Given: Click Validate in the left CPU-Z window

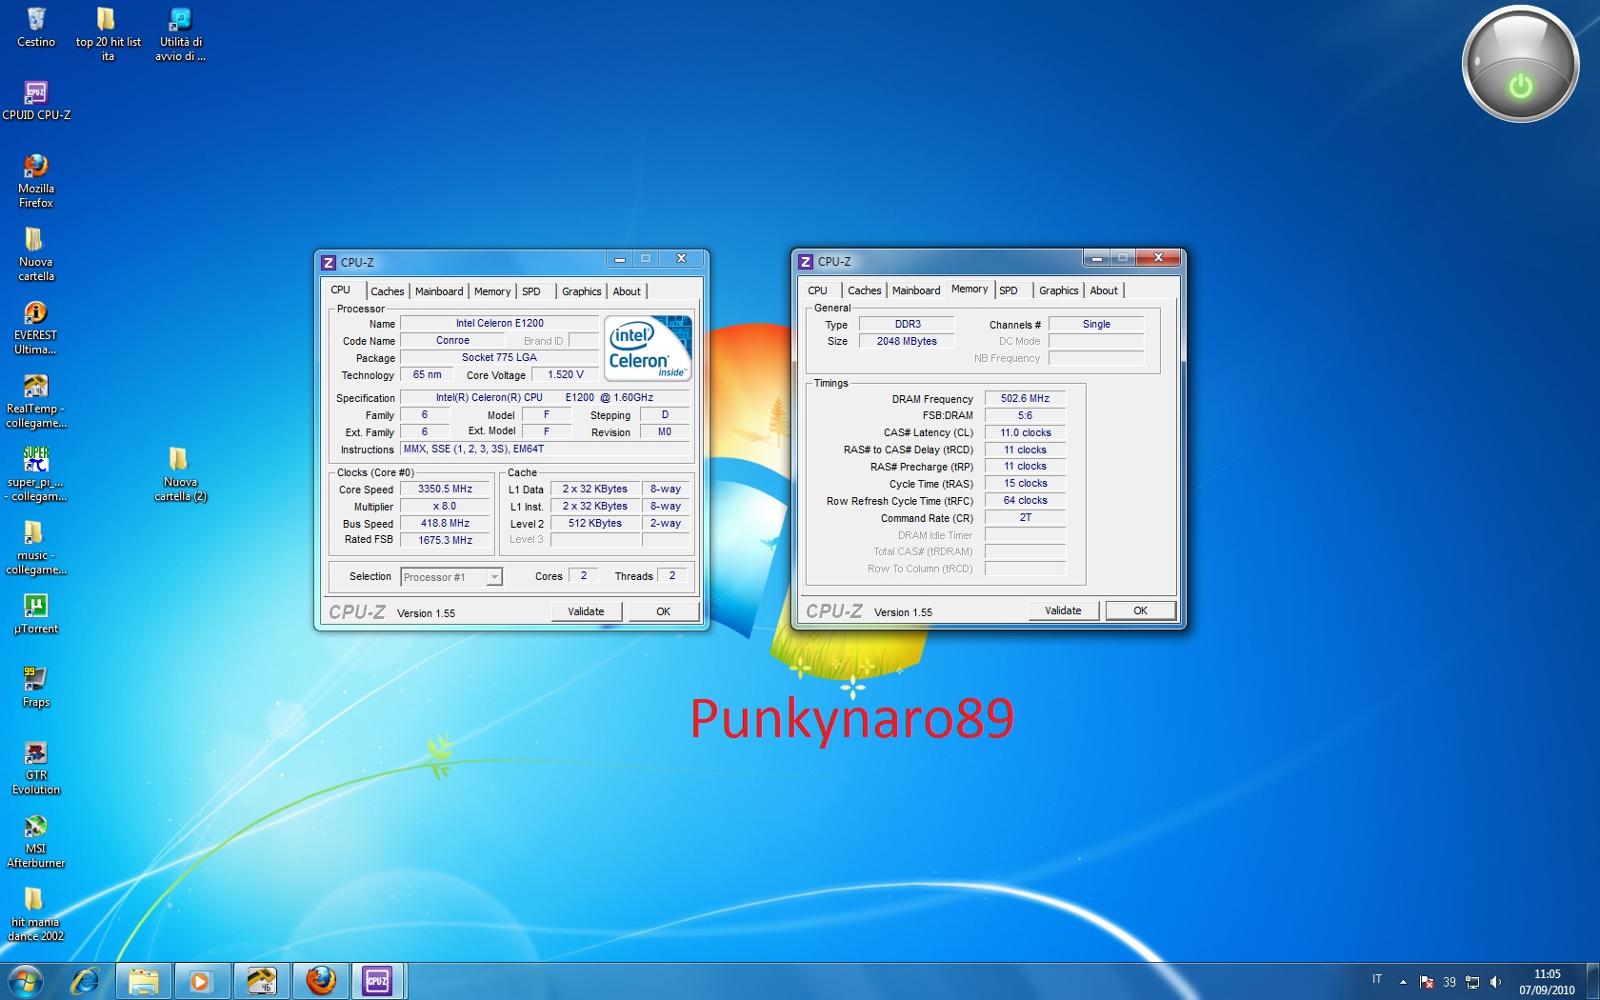Looking at the screenshot, I should (x=586, y=612).
